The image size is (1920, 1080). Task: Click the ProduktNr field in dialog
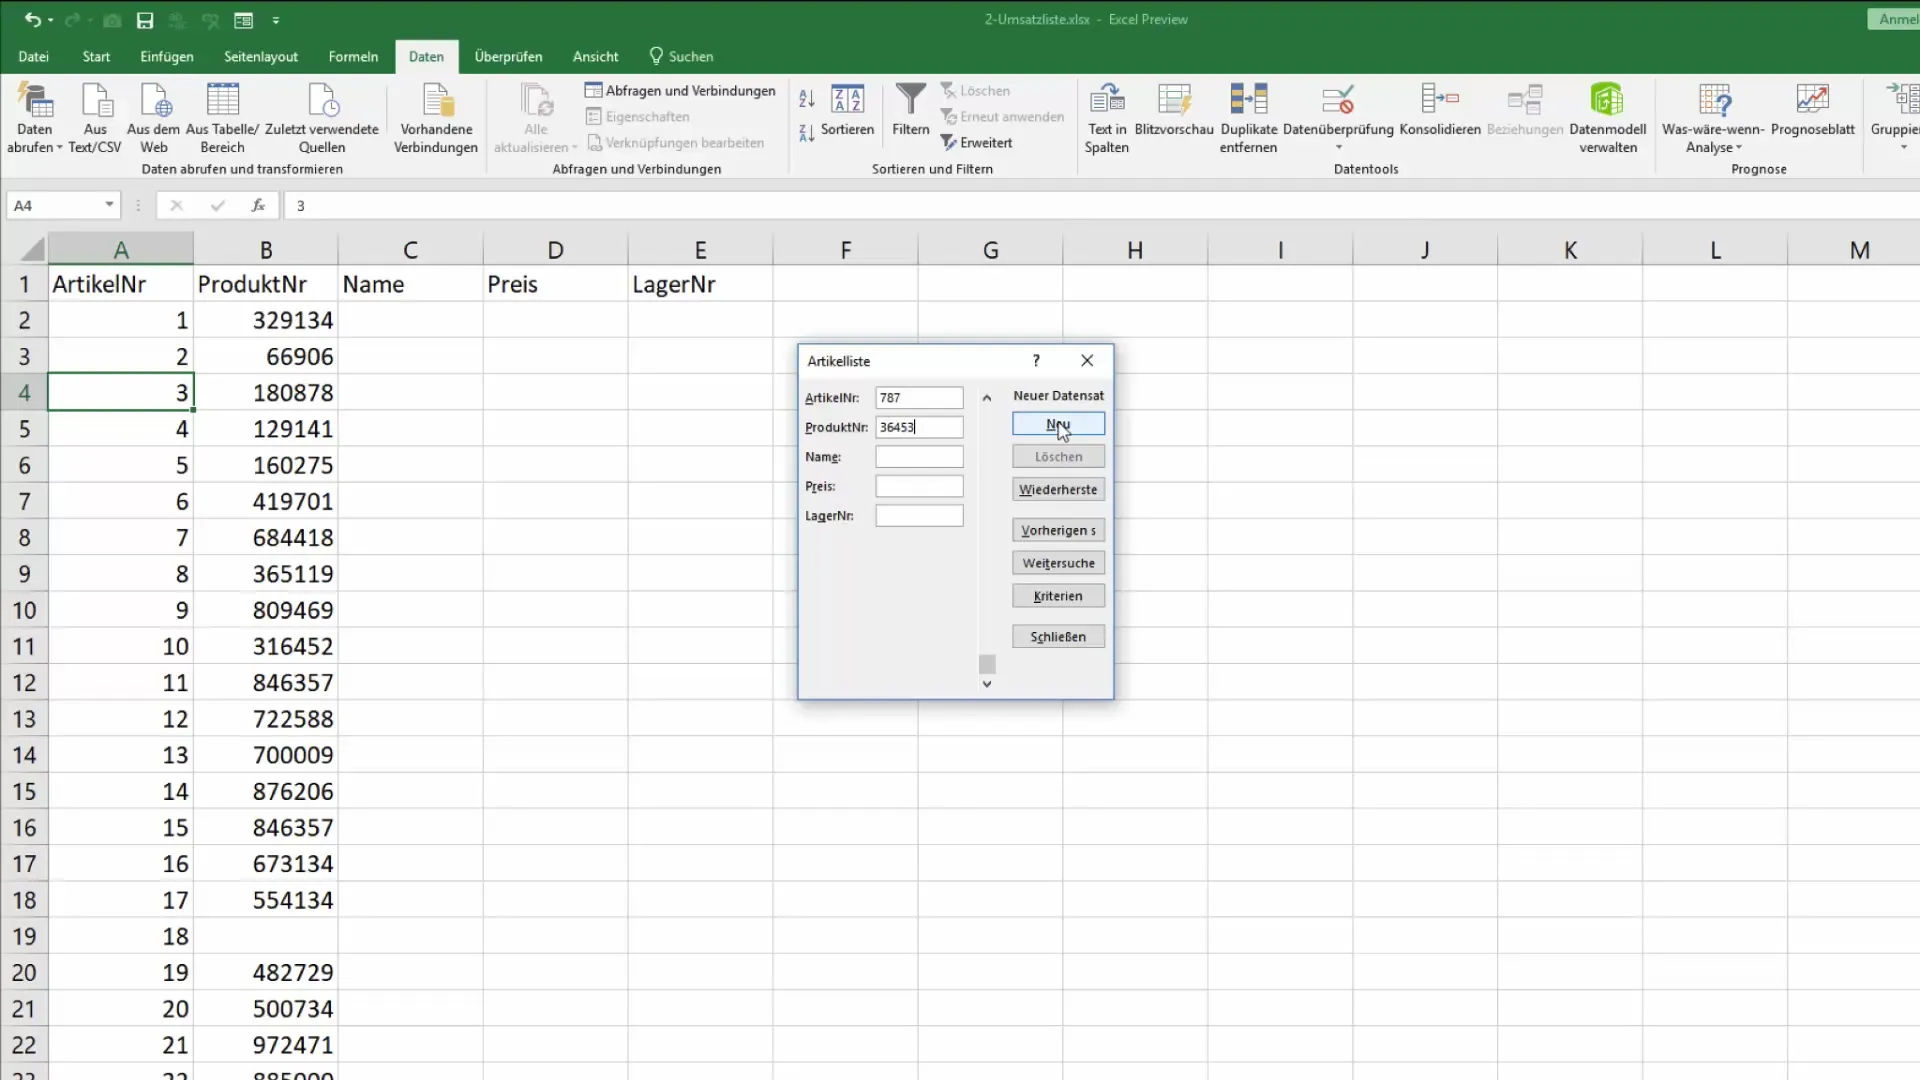pyautogui.click(x=919, y=427)
